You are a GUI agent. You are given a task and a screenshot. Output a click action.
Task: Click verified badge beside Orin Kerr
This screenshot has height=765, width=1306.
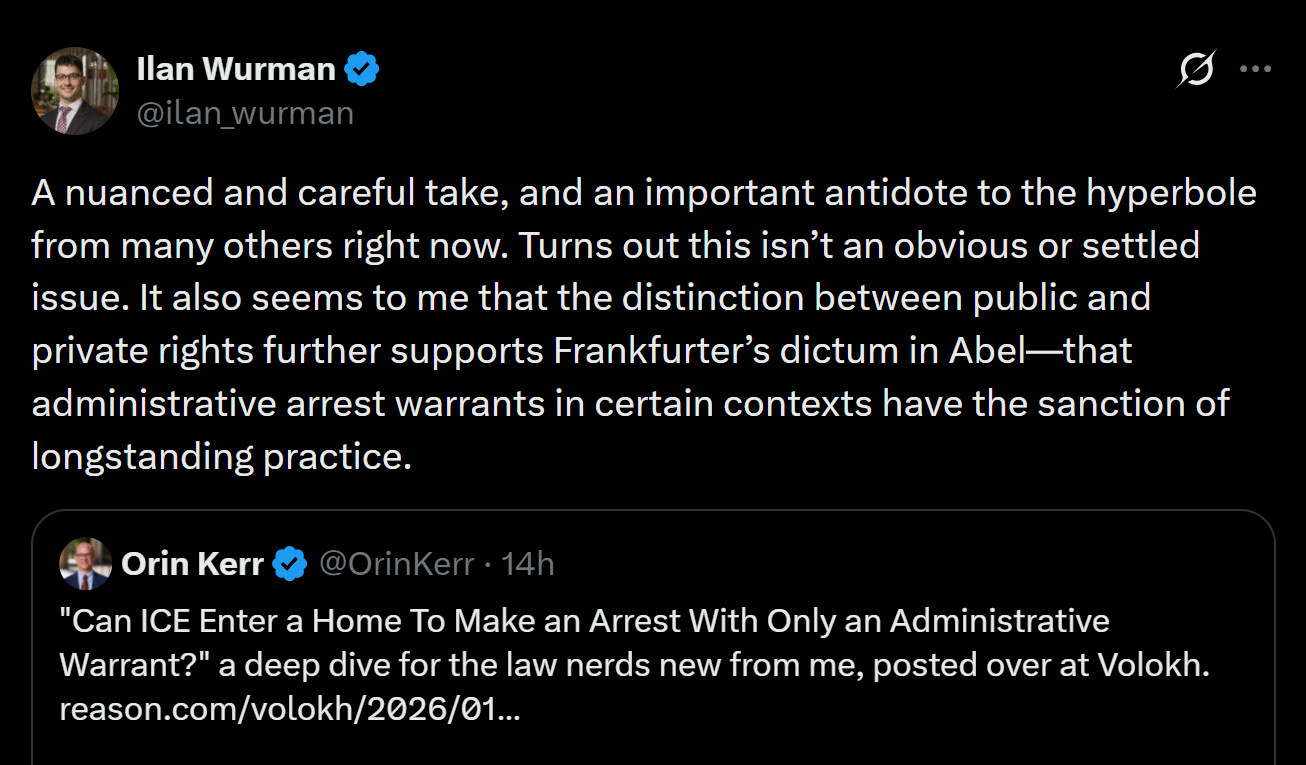pyautogui.click(x=290, y=564)
